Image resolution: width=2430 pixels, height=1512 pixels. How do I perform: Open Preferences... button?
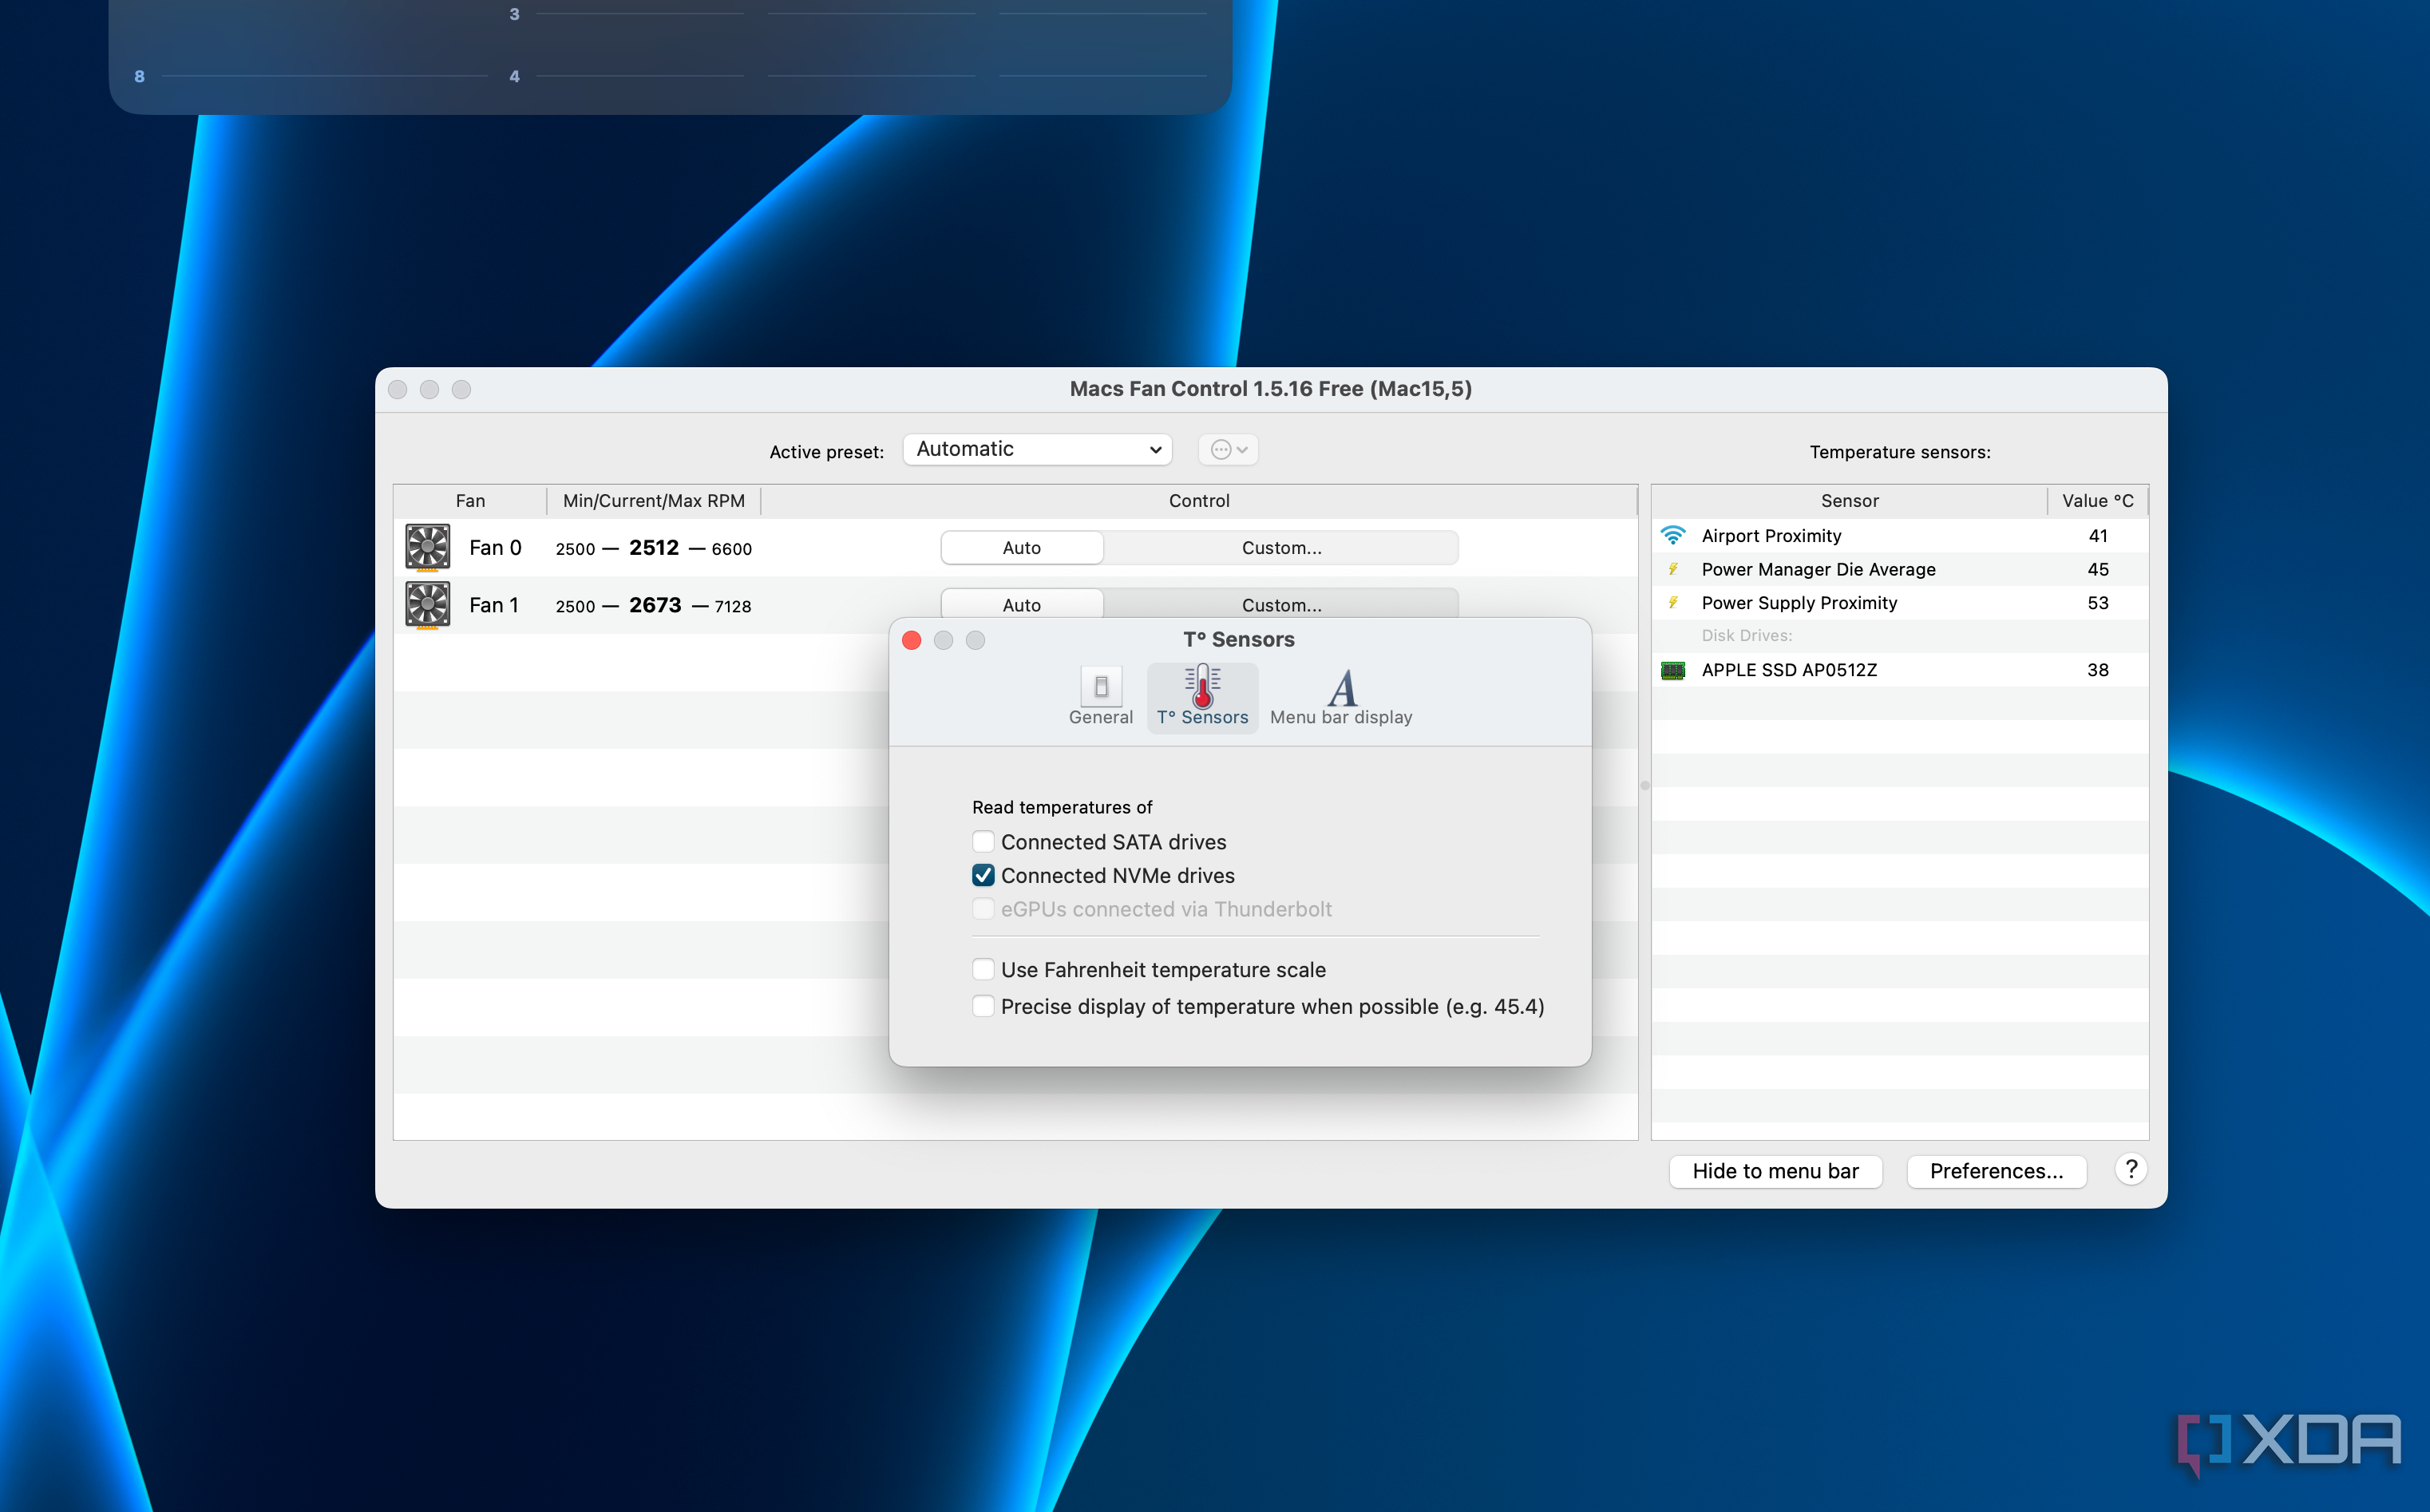1996,1171
